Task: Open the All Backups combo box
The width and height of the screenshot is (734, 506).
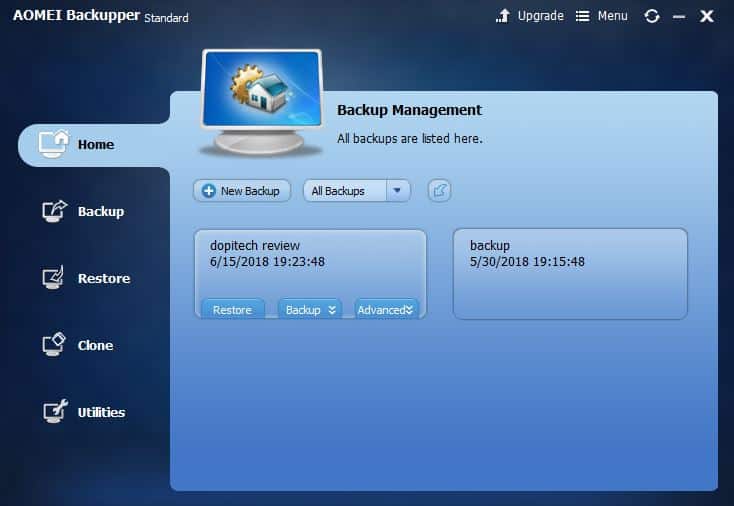Action: (357, 191)
